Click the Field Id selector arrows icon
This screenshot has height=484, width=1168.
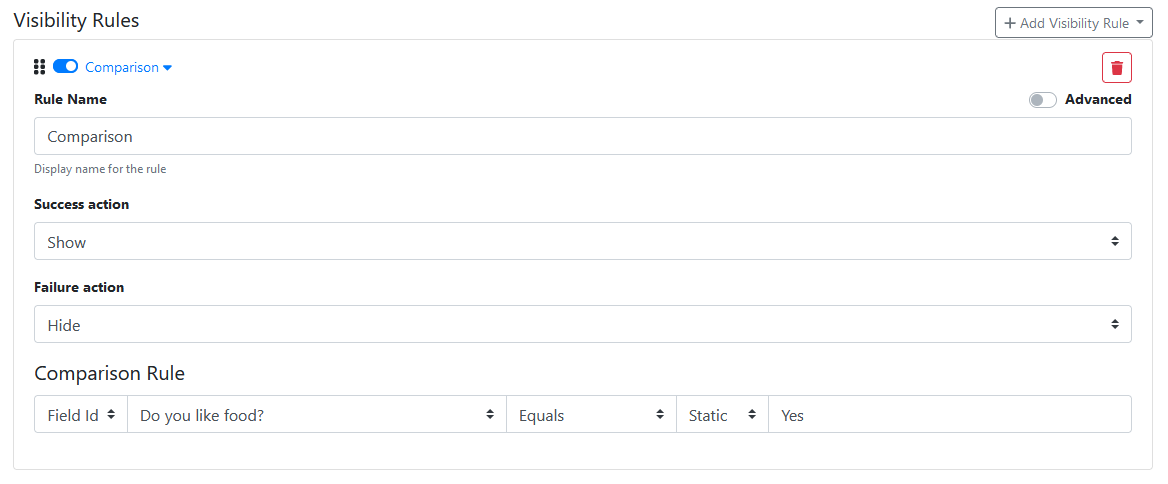[x=110, y=415]
